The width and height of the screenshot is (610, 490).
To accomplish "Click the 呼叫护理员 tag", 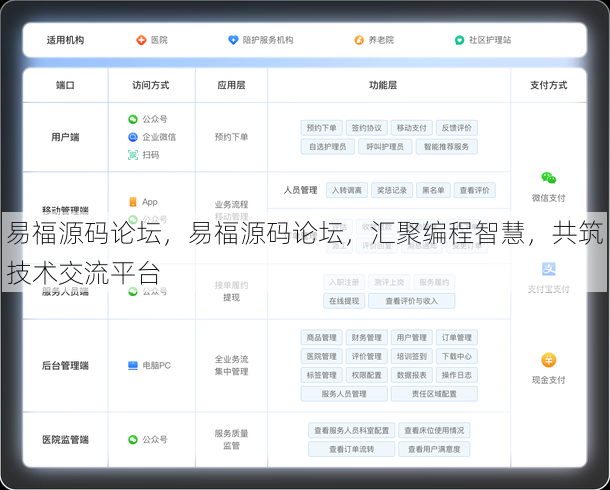I will pos(385,147).
